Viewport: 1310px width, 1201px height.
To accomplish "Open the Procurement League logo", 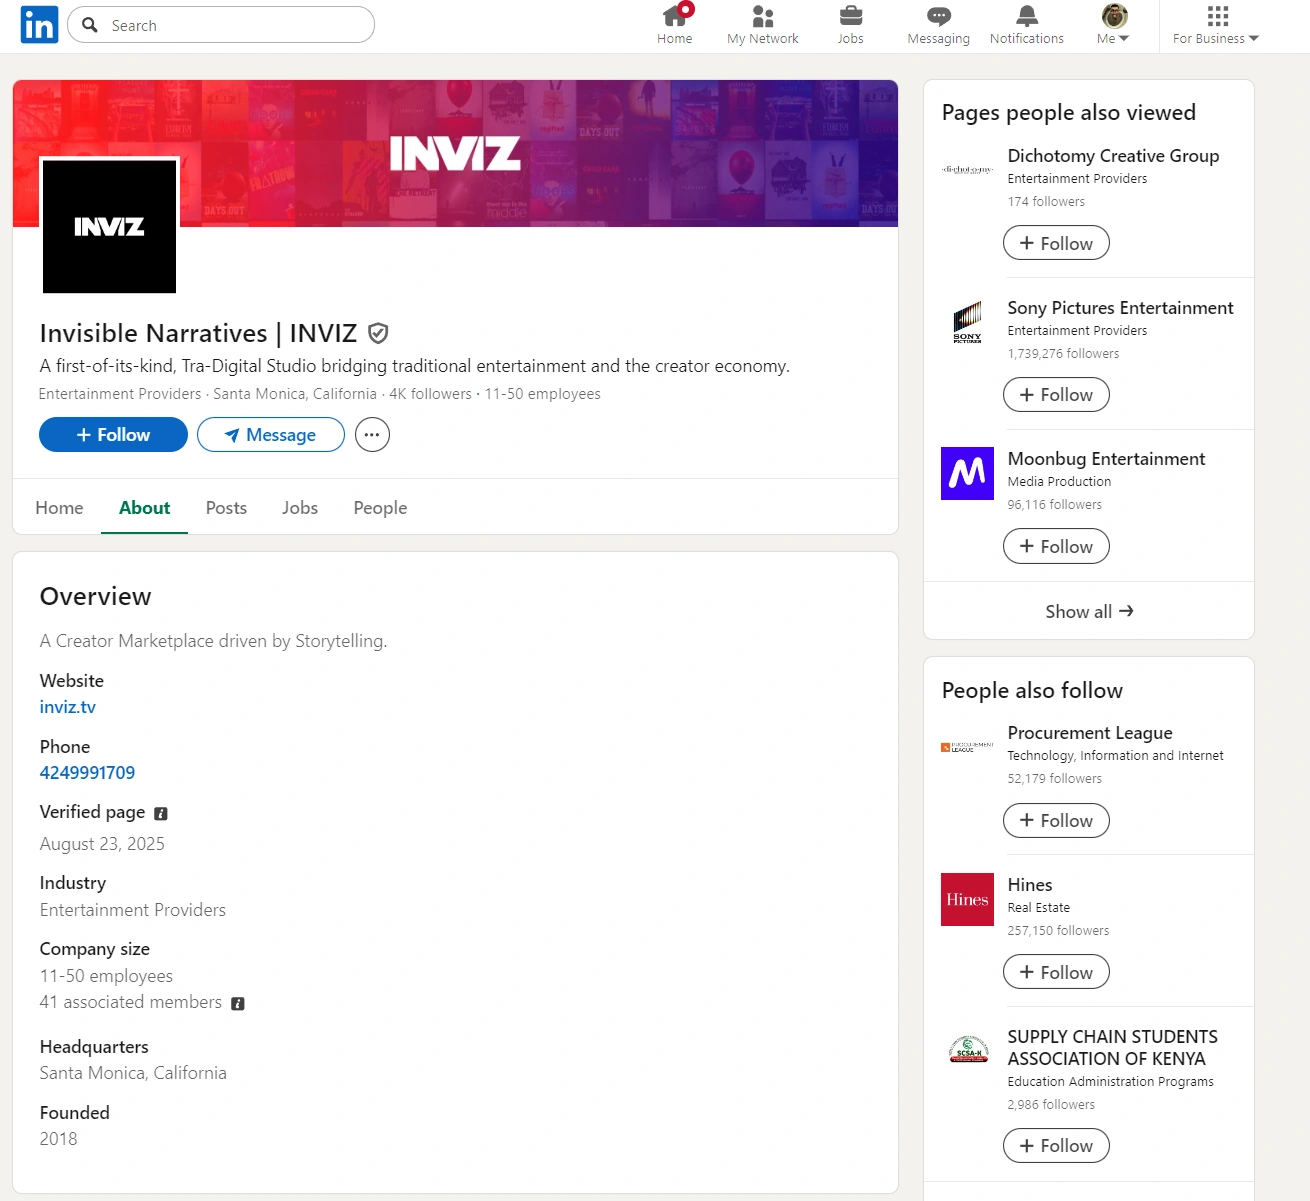I will coord(967,747).
